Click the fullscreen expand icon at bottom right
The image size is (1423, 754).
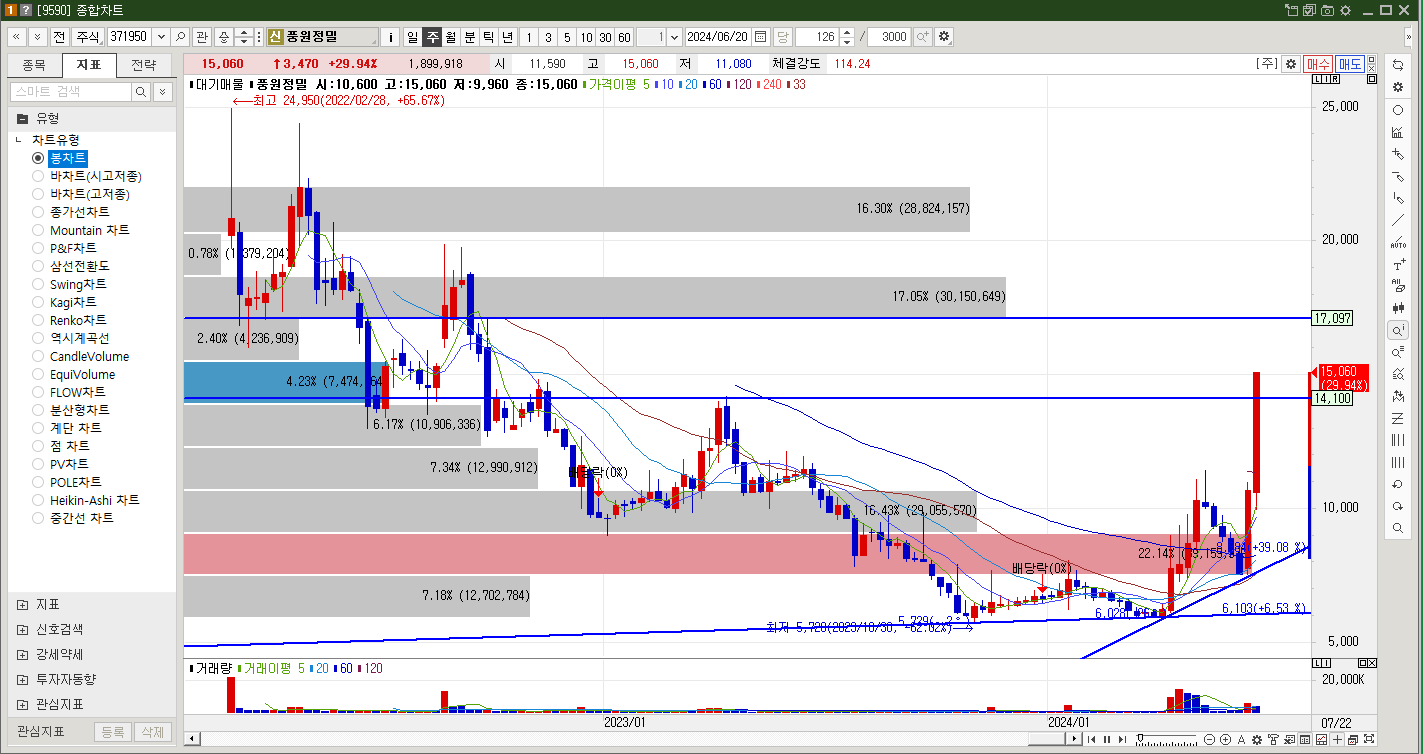coord(1369,739)
